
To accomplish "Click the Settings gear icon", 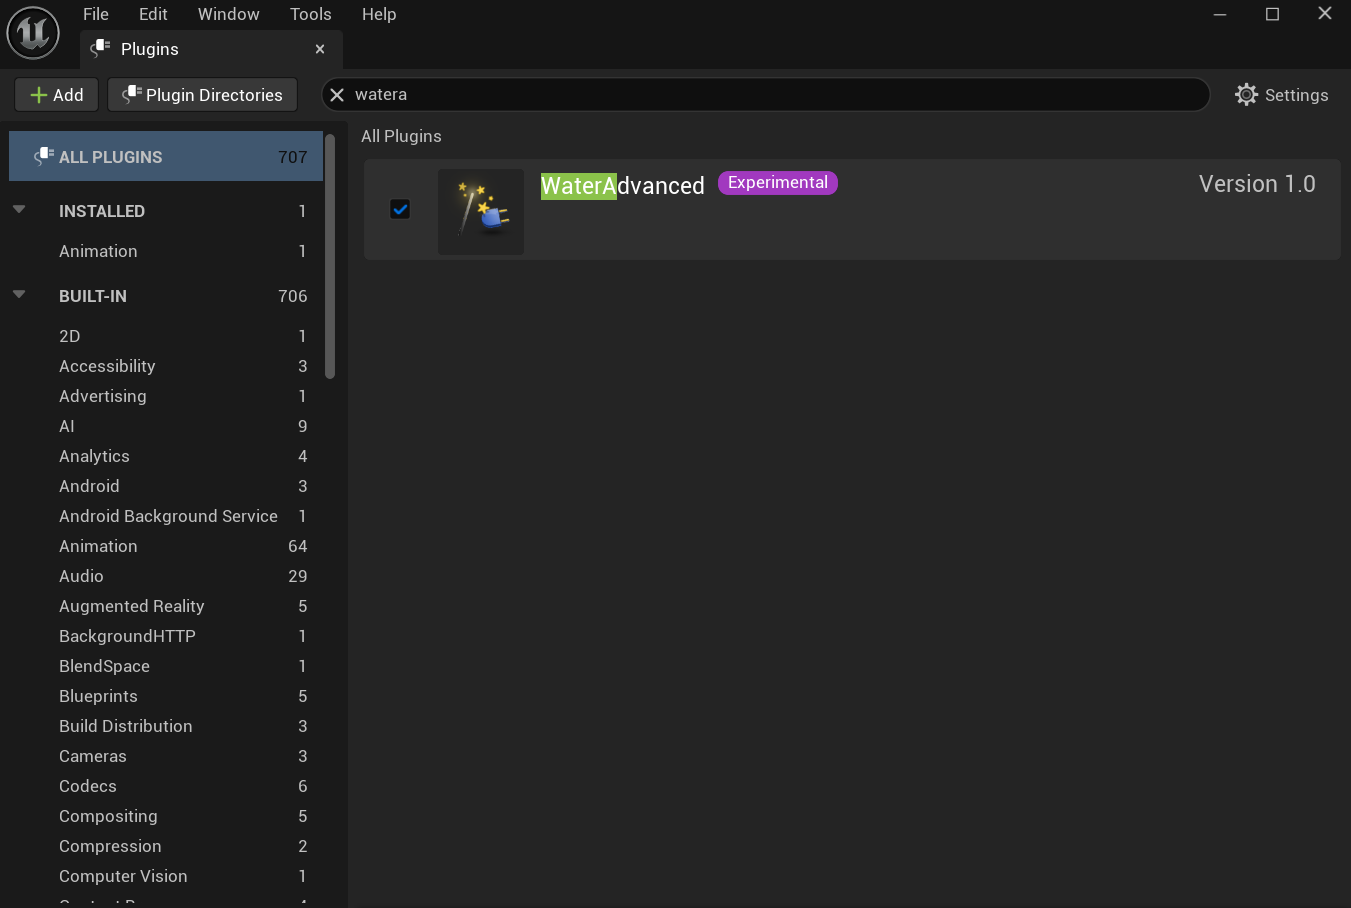I will [1246, 95].
